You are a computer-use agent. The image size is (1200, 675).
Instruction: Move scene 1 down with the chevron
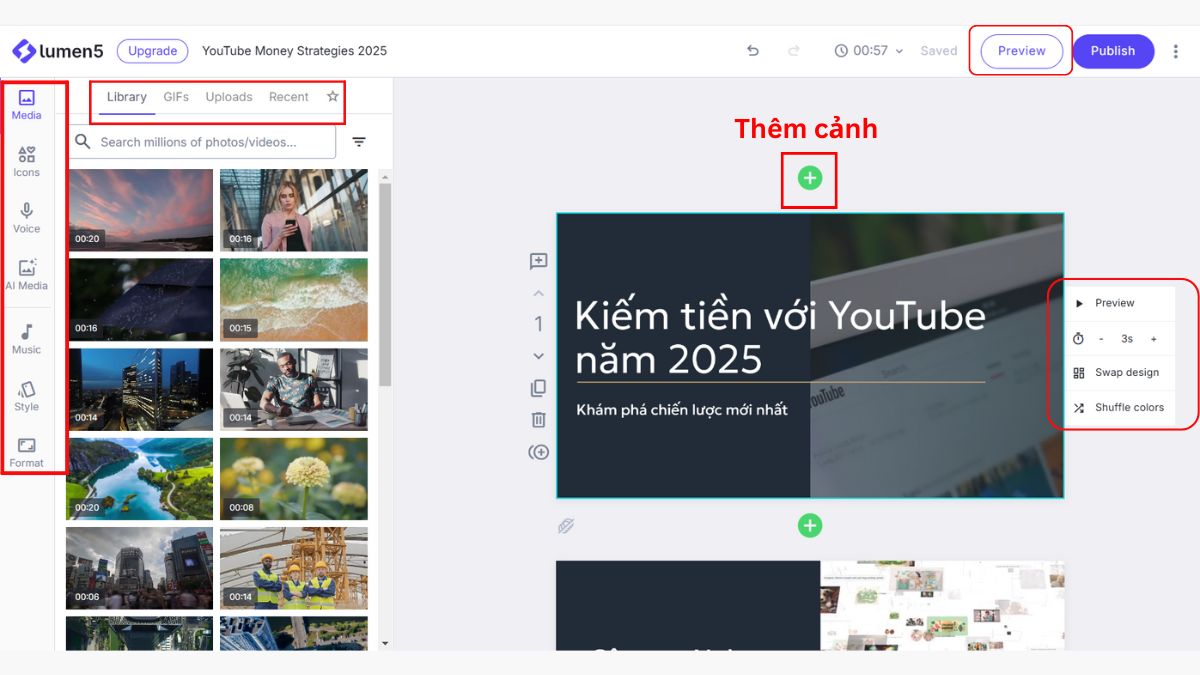538,356
